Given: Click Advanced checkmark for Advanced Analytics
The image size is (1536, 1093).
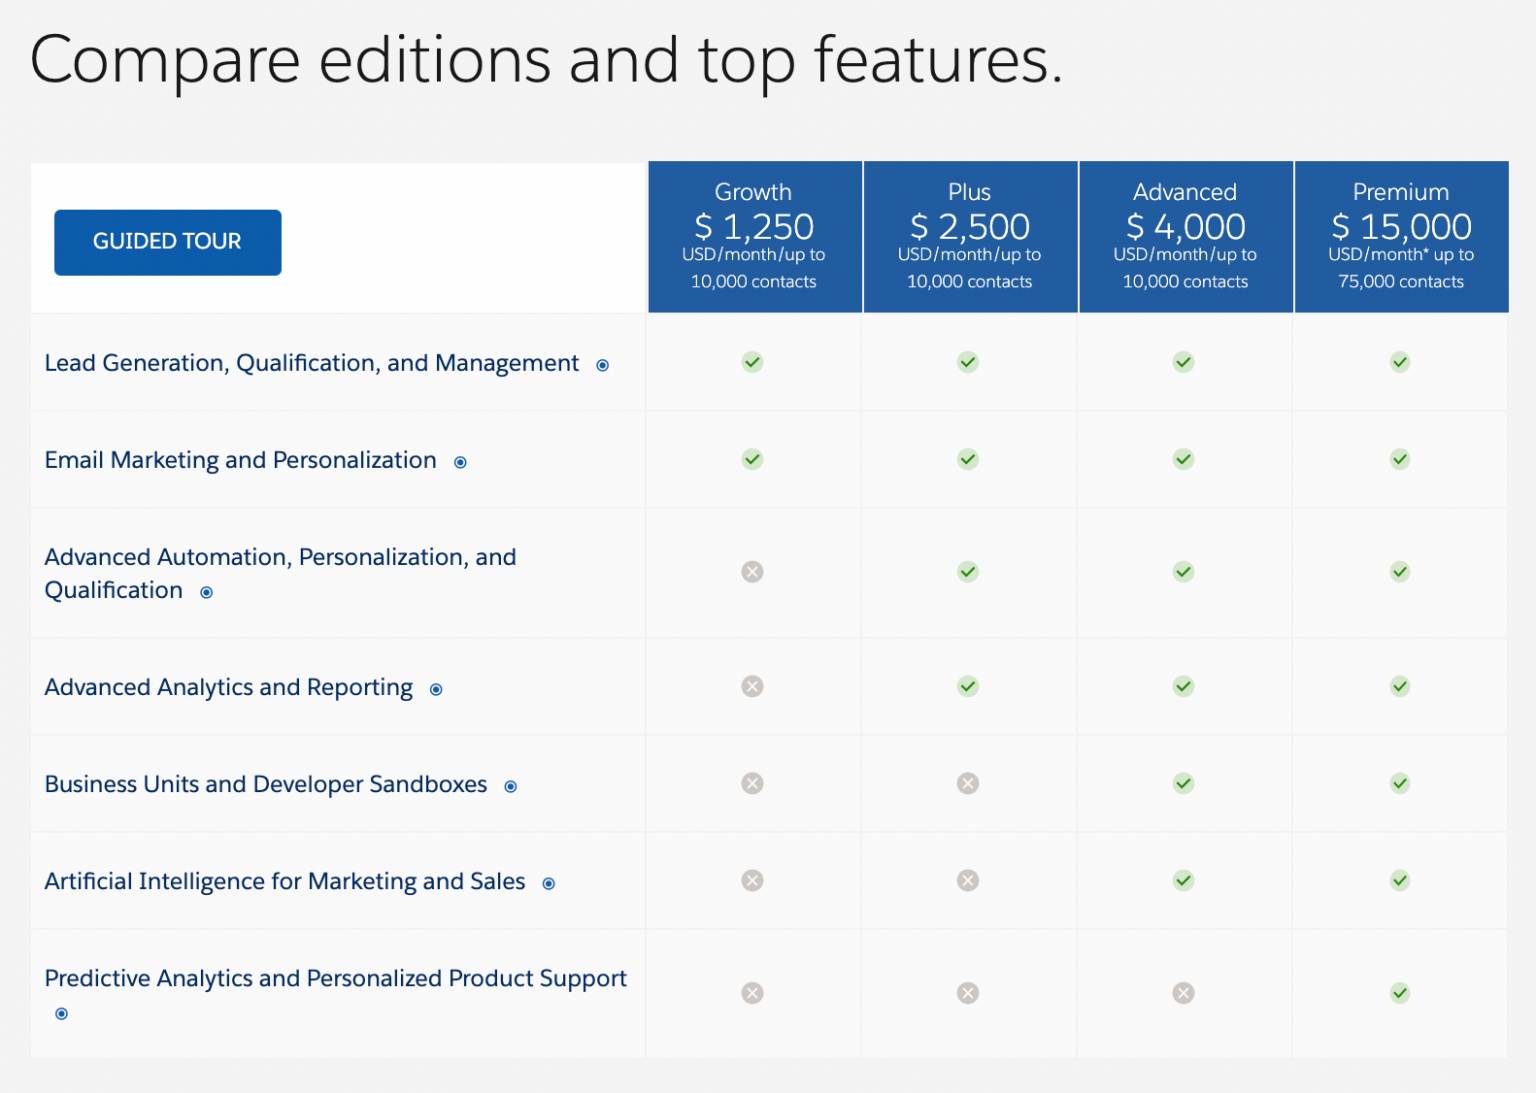Looking at the screenshot, I should pos(1183,686).
